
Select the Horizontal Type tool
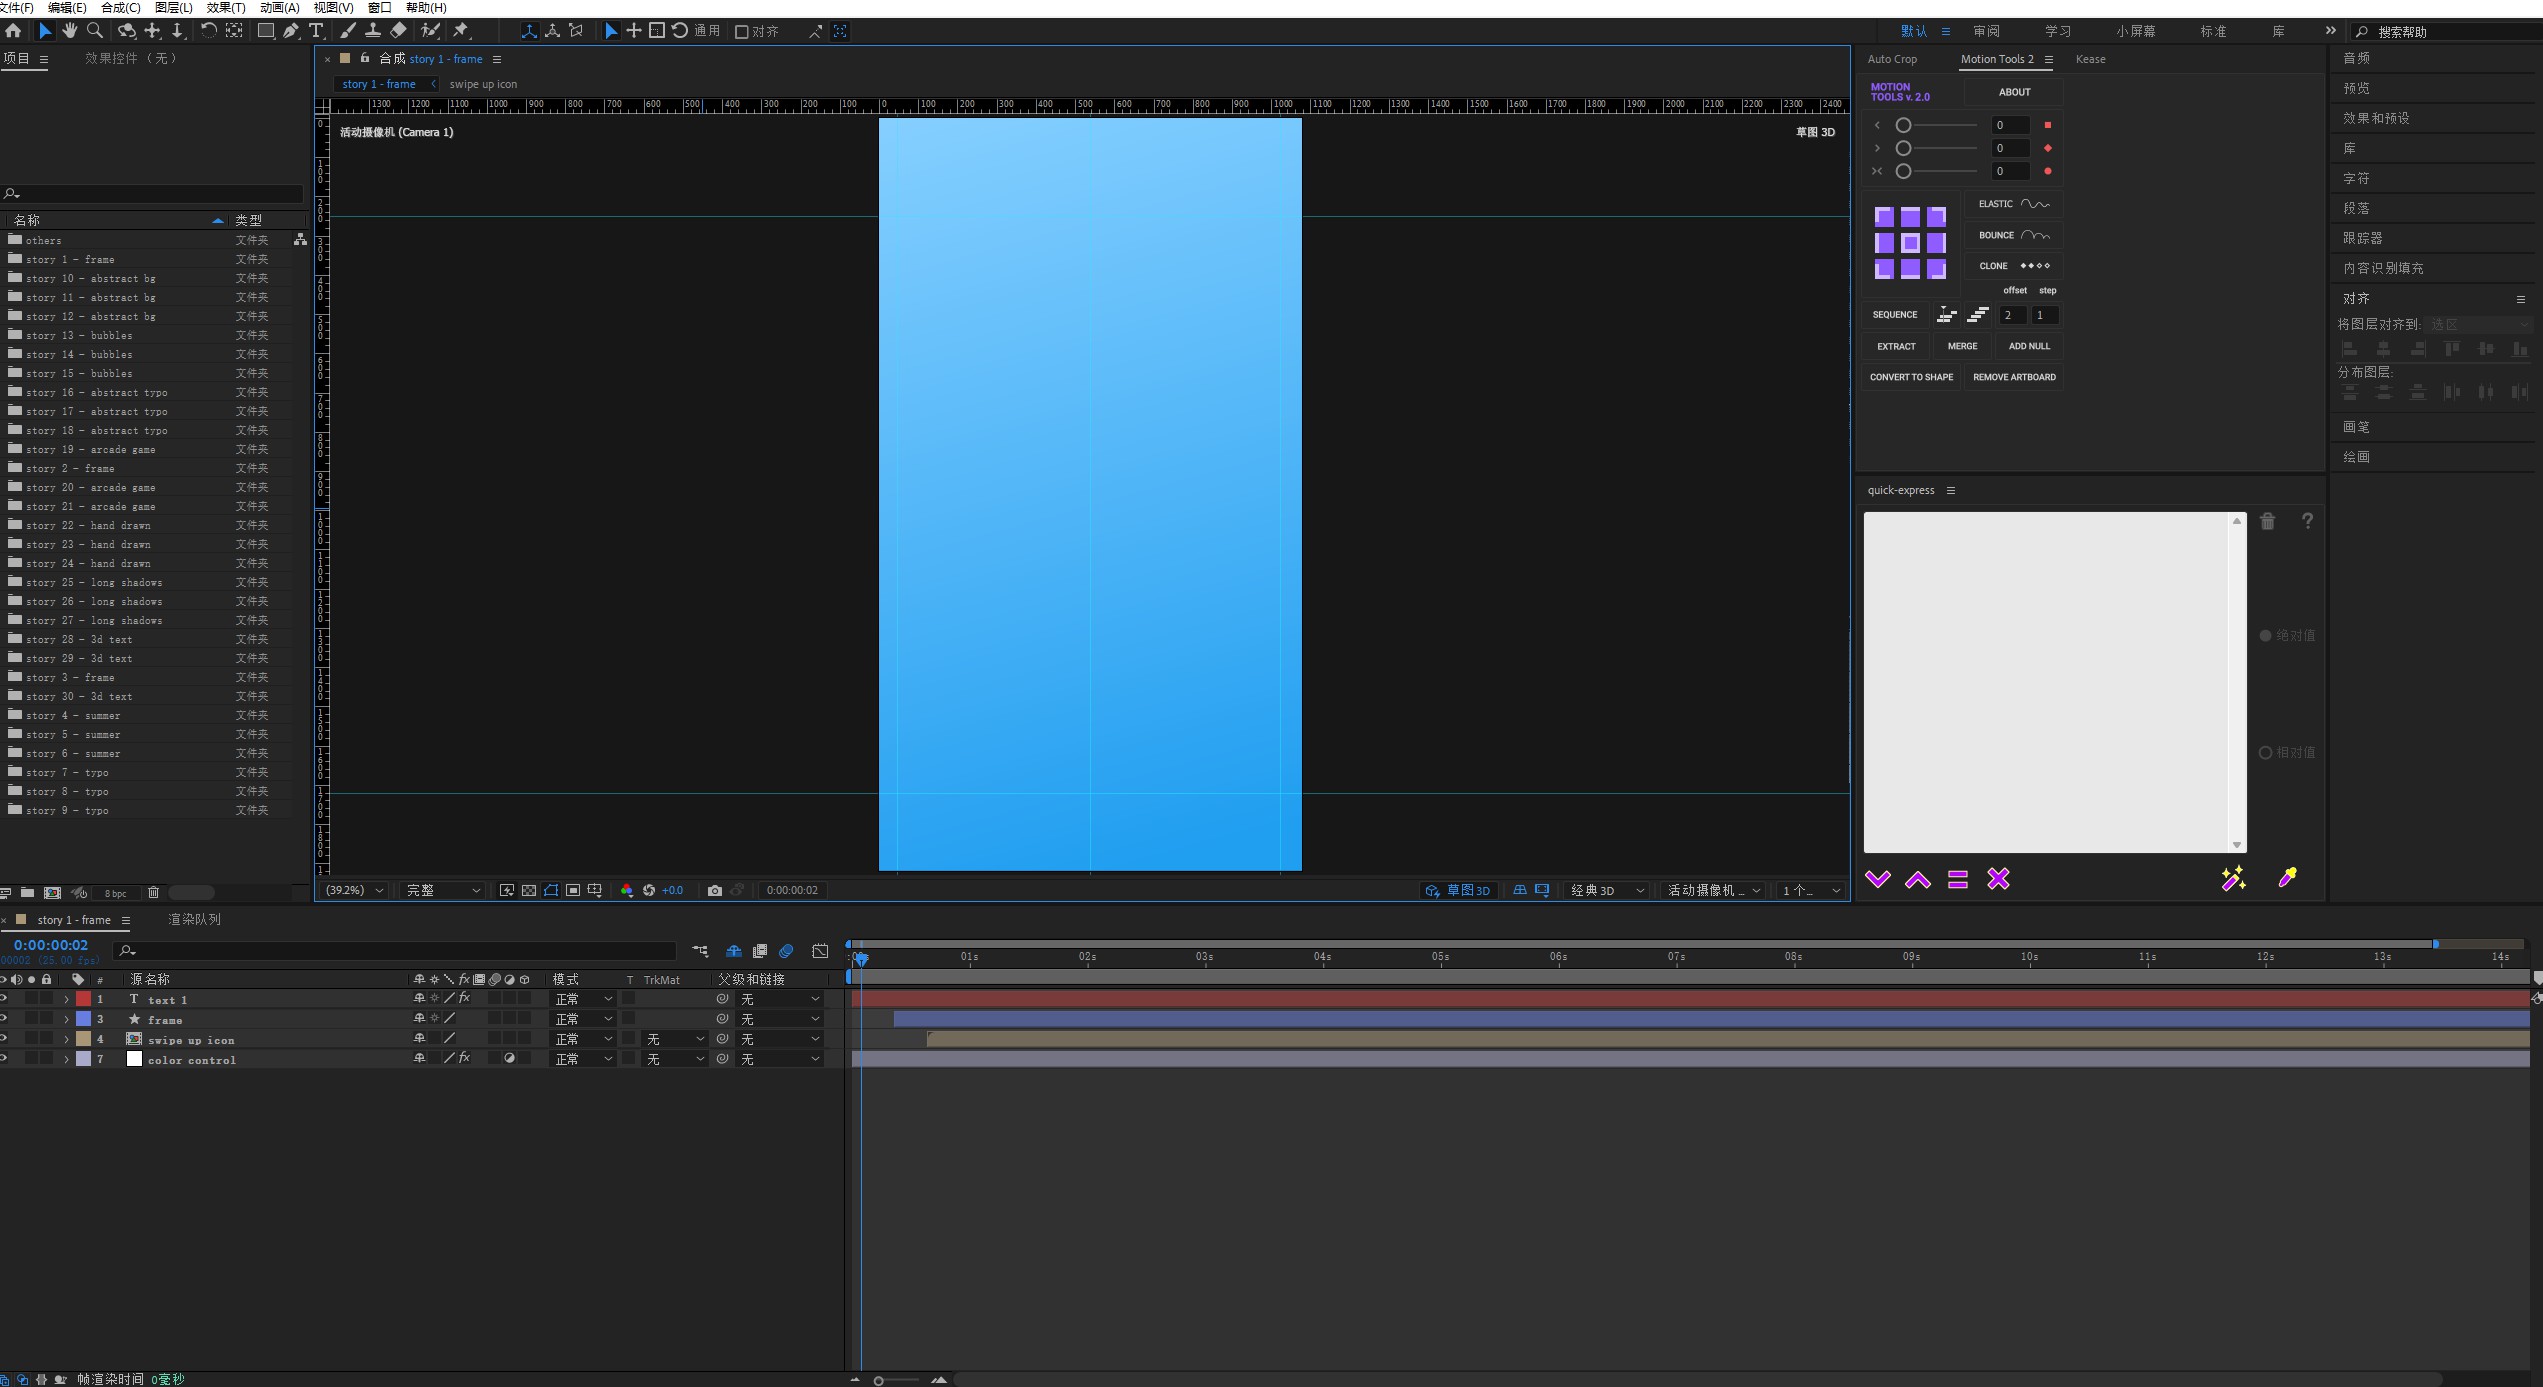(x=316, y=31)
